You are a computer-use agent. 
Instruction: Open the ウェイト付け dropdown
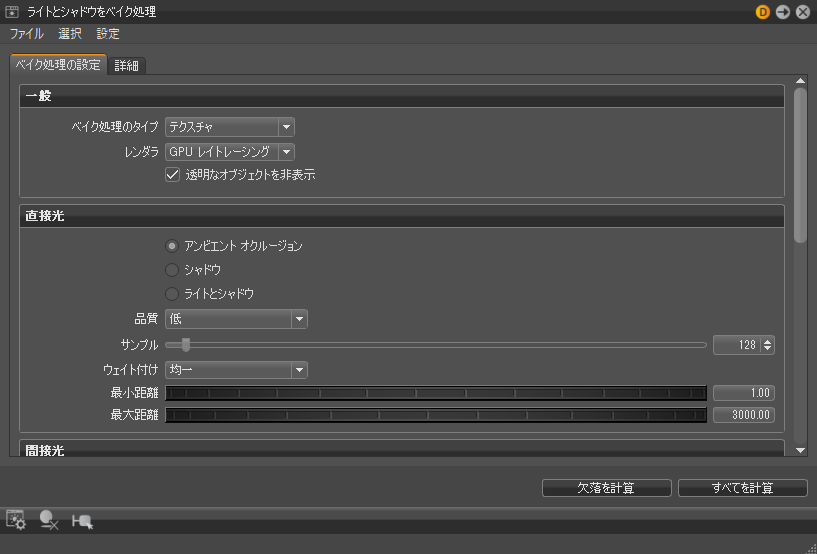[236, 370]
